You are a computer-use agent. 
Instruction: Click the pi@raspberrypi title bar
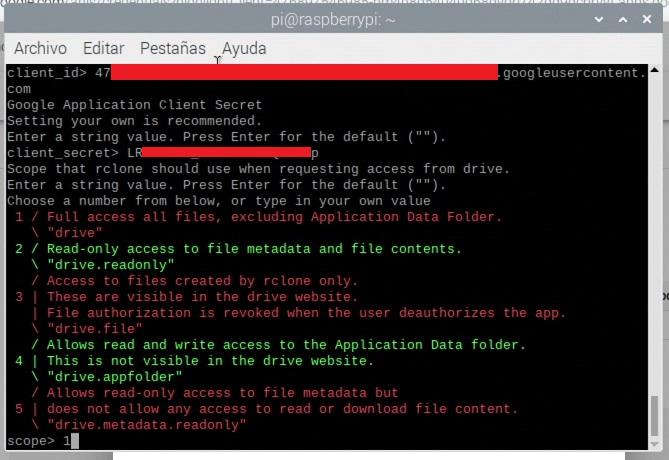[x=333, y=20]
